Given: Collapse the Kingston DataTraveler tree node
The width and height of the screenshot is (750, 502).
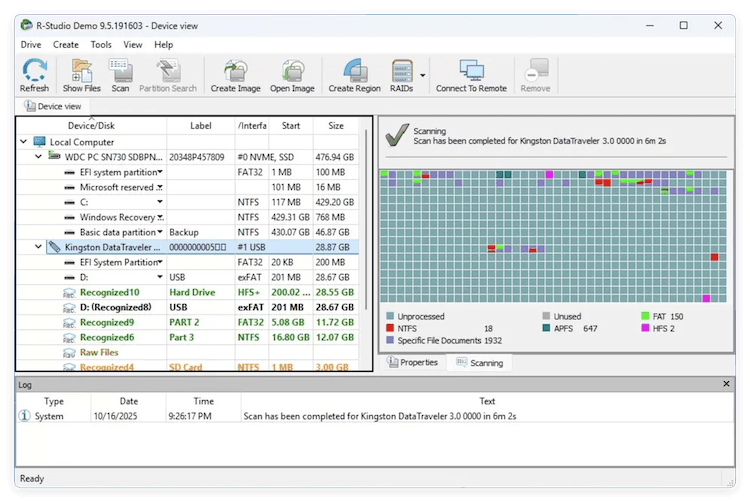Looking at the screenshot, I should [38, 246].
